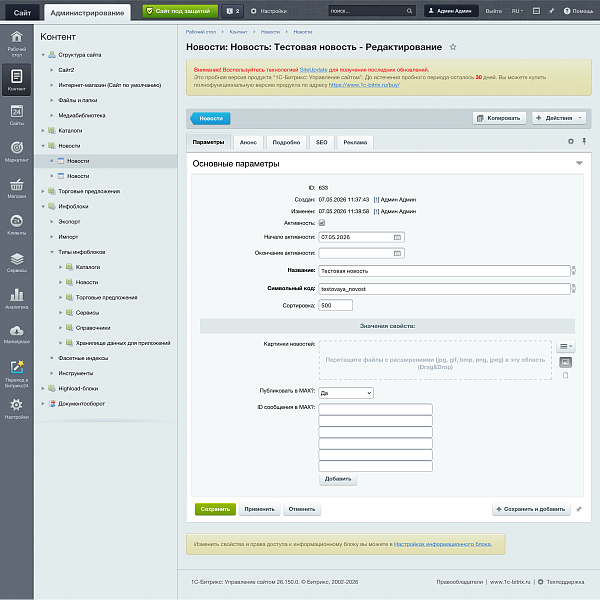Viewport: 600px width, 600px height.
Task: Select the Параметры tab
Action: pyautogui.click(x=208, y=142)
